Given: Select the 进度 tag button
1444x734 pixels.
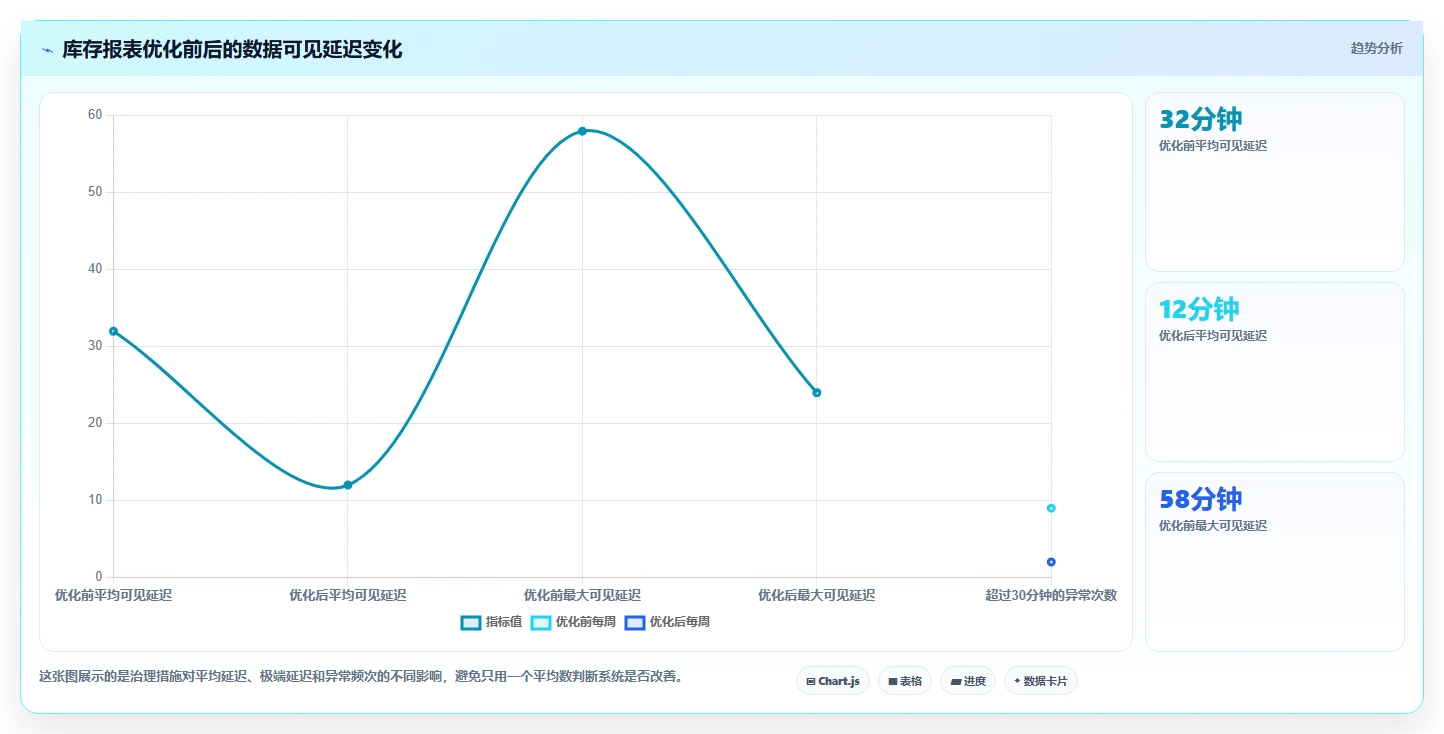Looking at the screenshot, I should pos(968,681).
